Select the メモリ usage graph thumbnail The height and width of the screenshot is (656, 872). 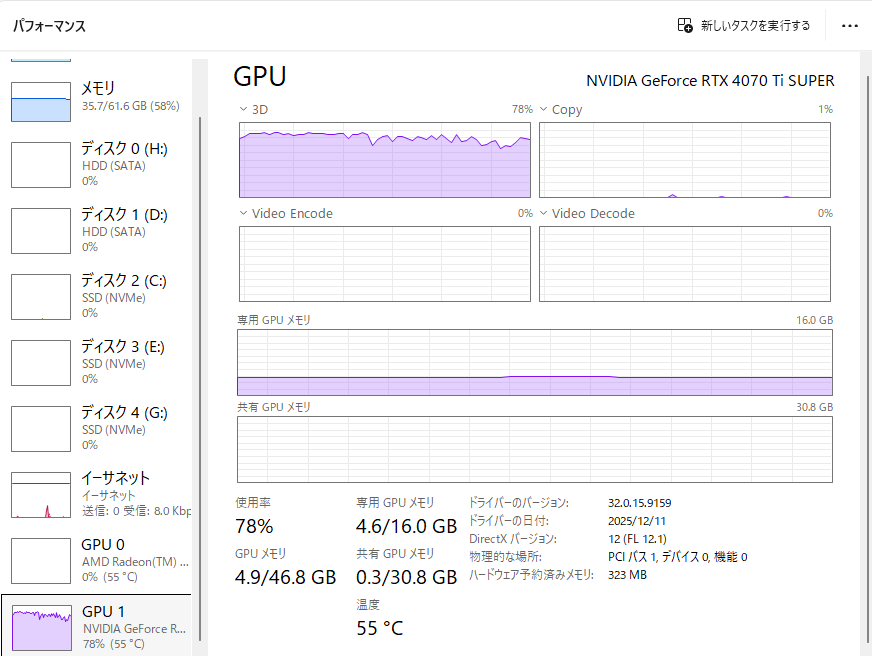pos(41,102)
